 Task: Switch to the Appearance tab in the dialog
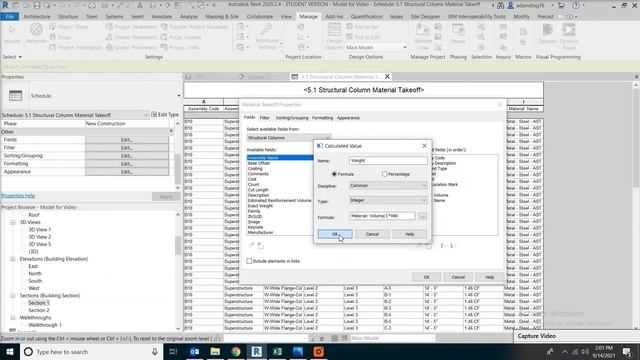click(x=348, y=118)
